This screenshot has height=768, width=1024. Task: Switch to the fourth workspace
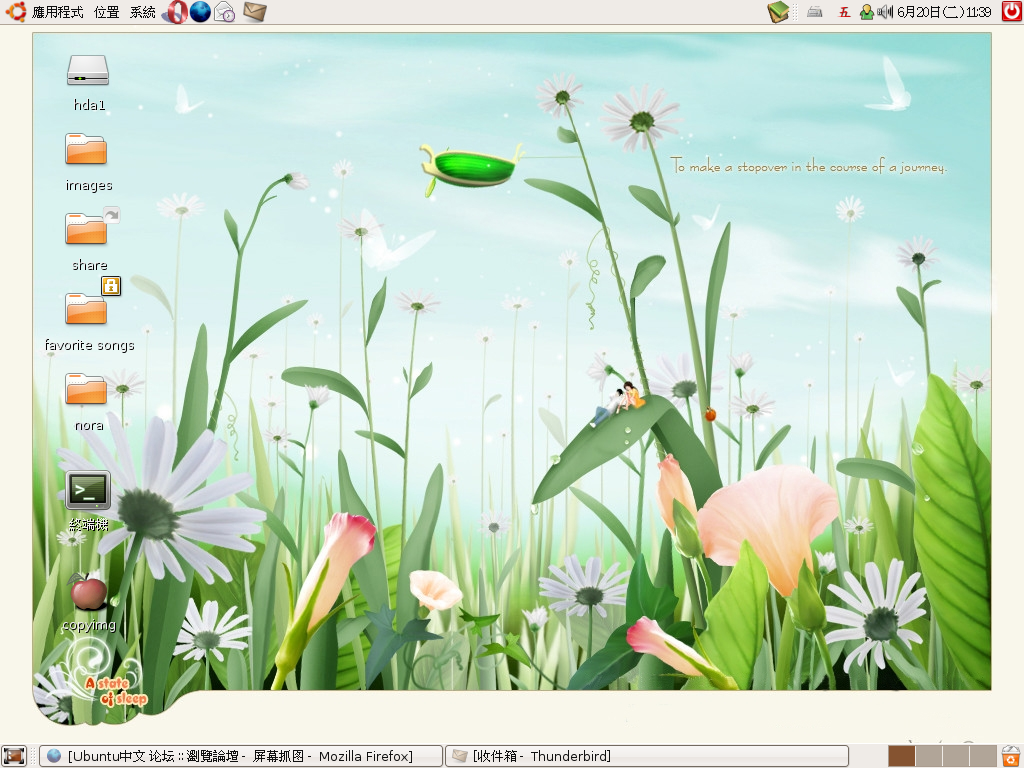click(x=983, y=756)
